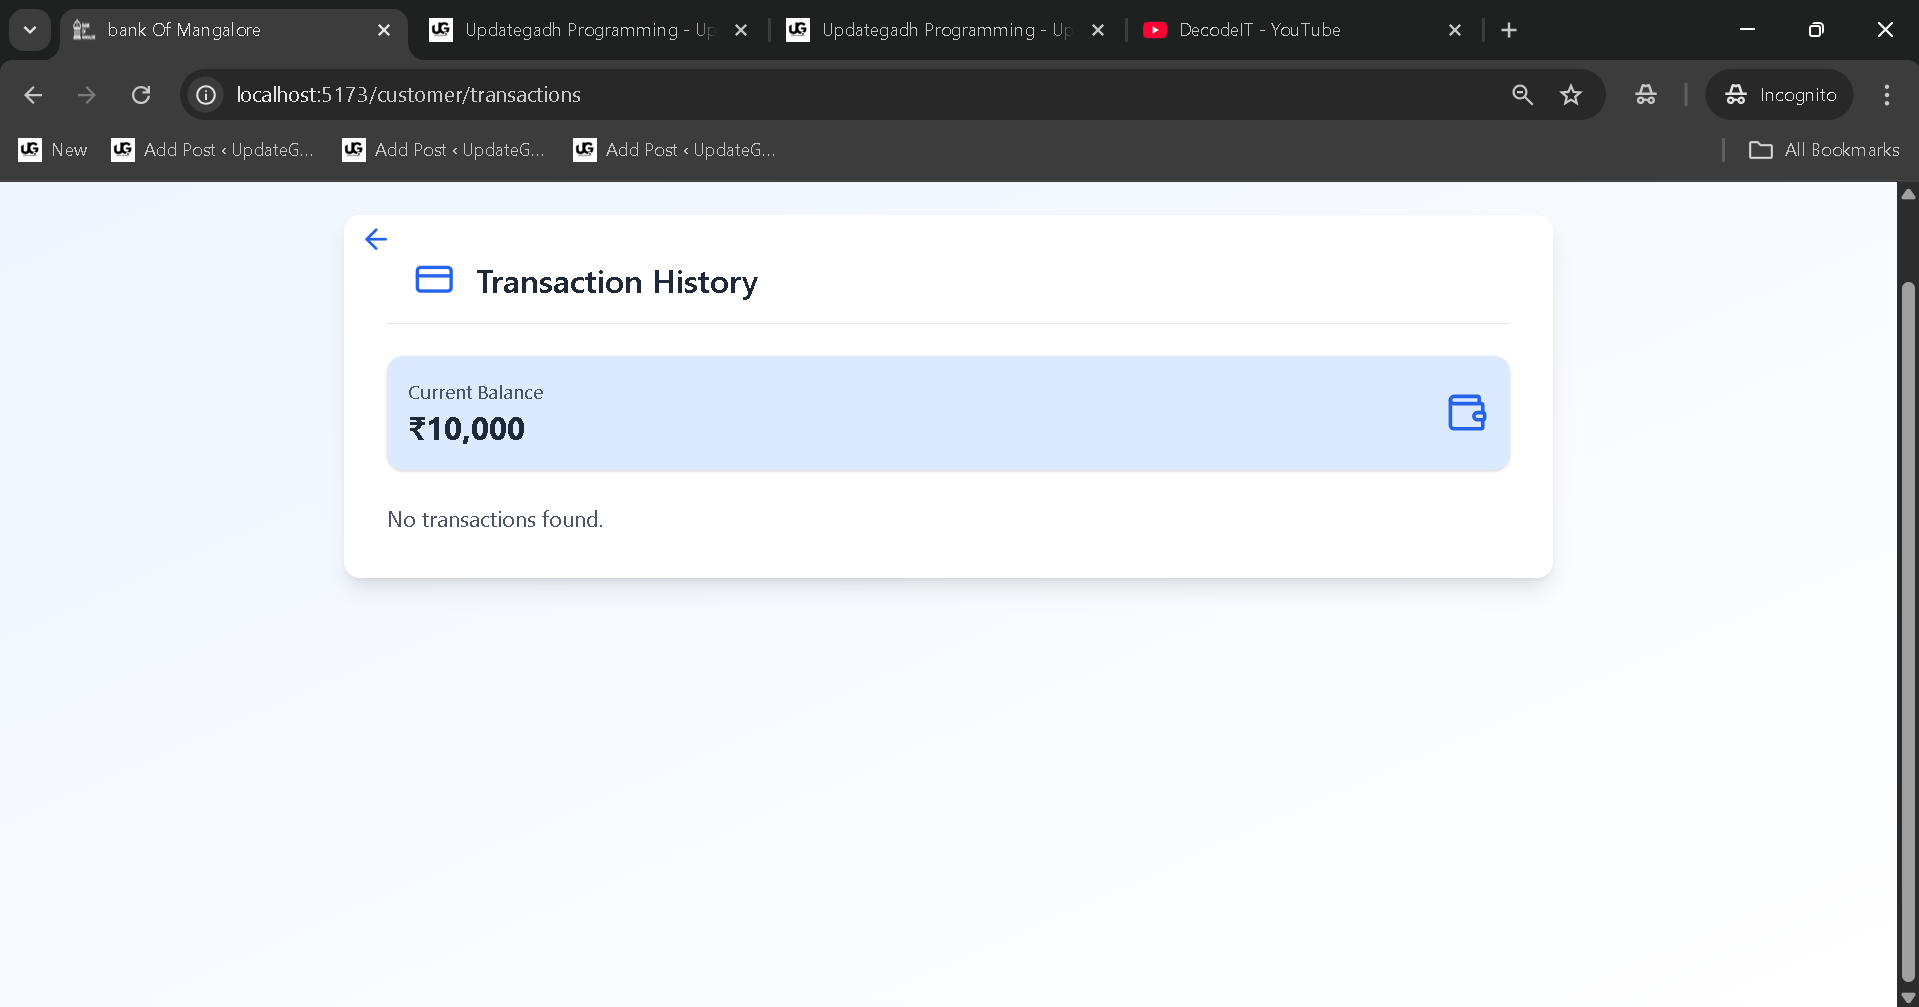Viewport: 1919px width, 1007px height.
Task: Close the DecodeIT - YouTube tab
Action: click(x=1455, y=30)
